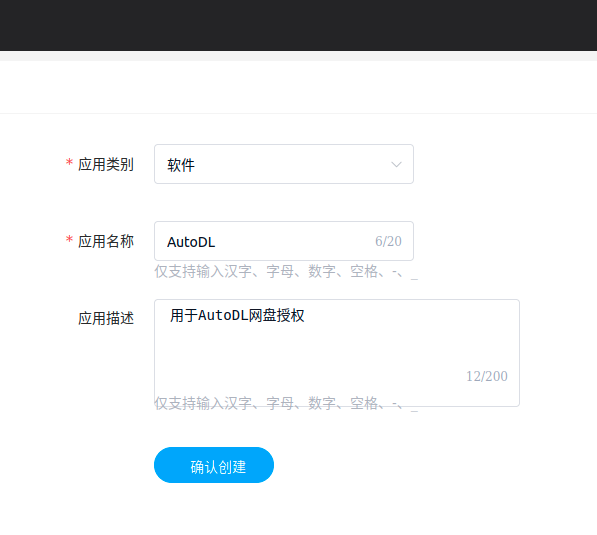Click the 12/200 character counter
This screenshot has height=535, width=597.
(x=487, y=376)
